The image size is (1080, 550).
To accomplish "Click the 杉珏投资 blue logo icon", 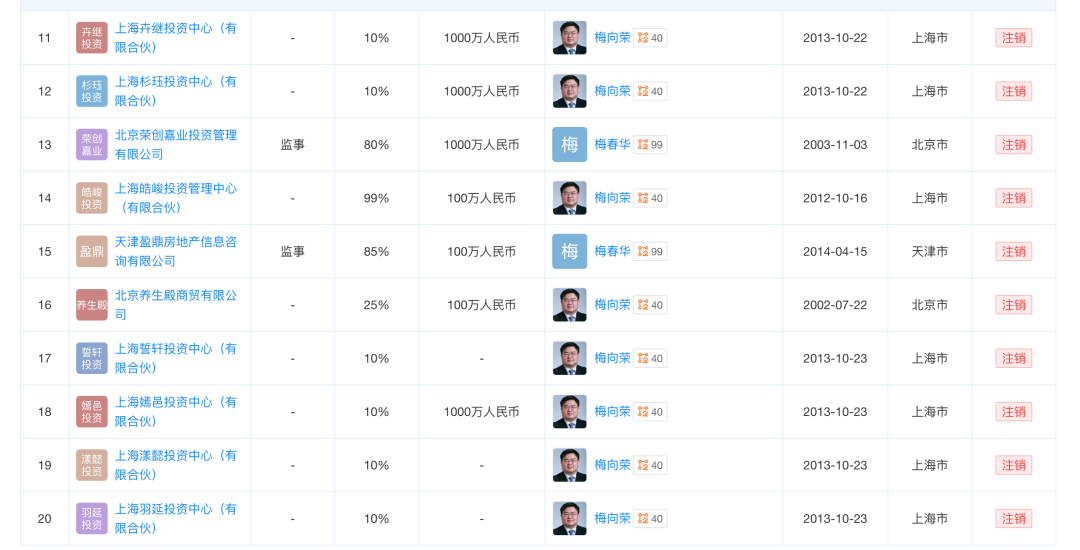I will pyautogui.click(x=92, y=91).
